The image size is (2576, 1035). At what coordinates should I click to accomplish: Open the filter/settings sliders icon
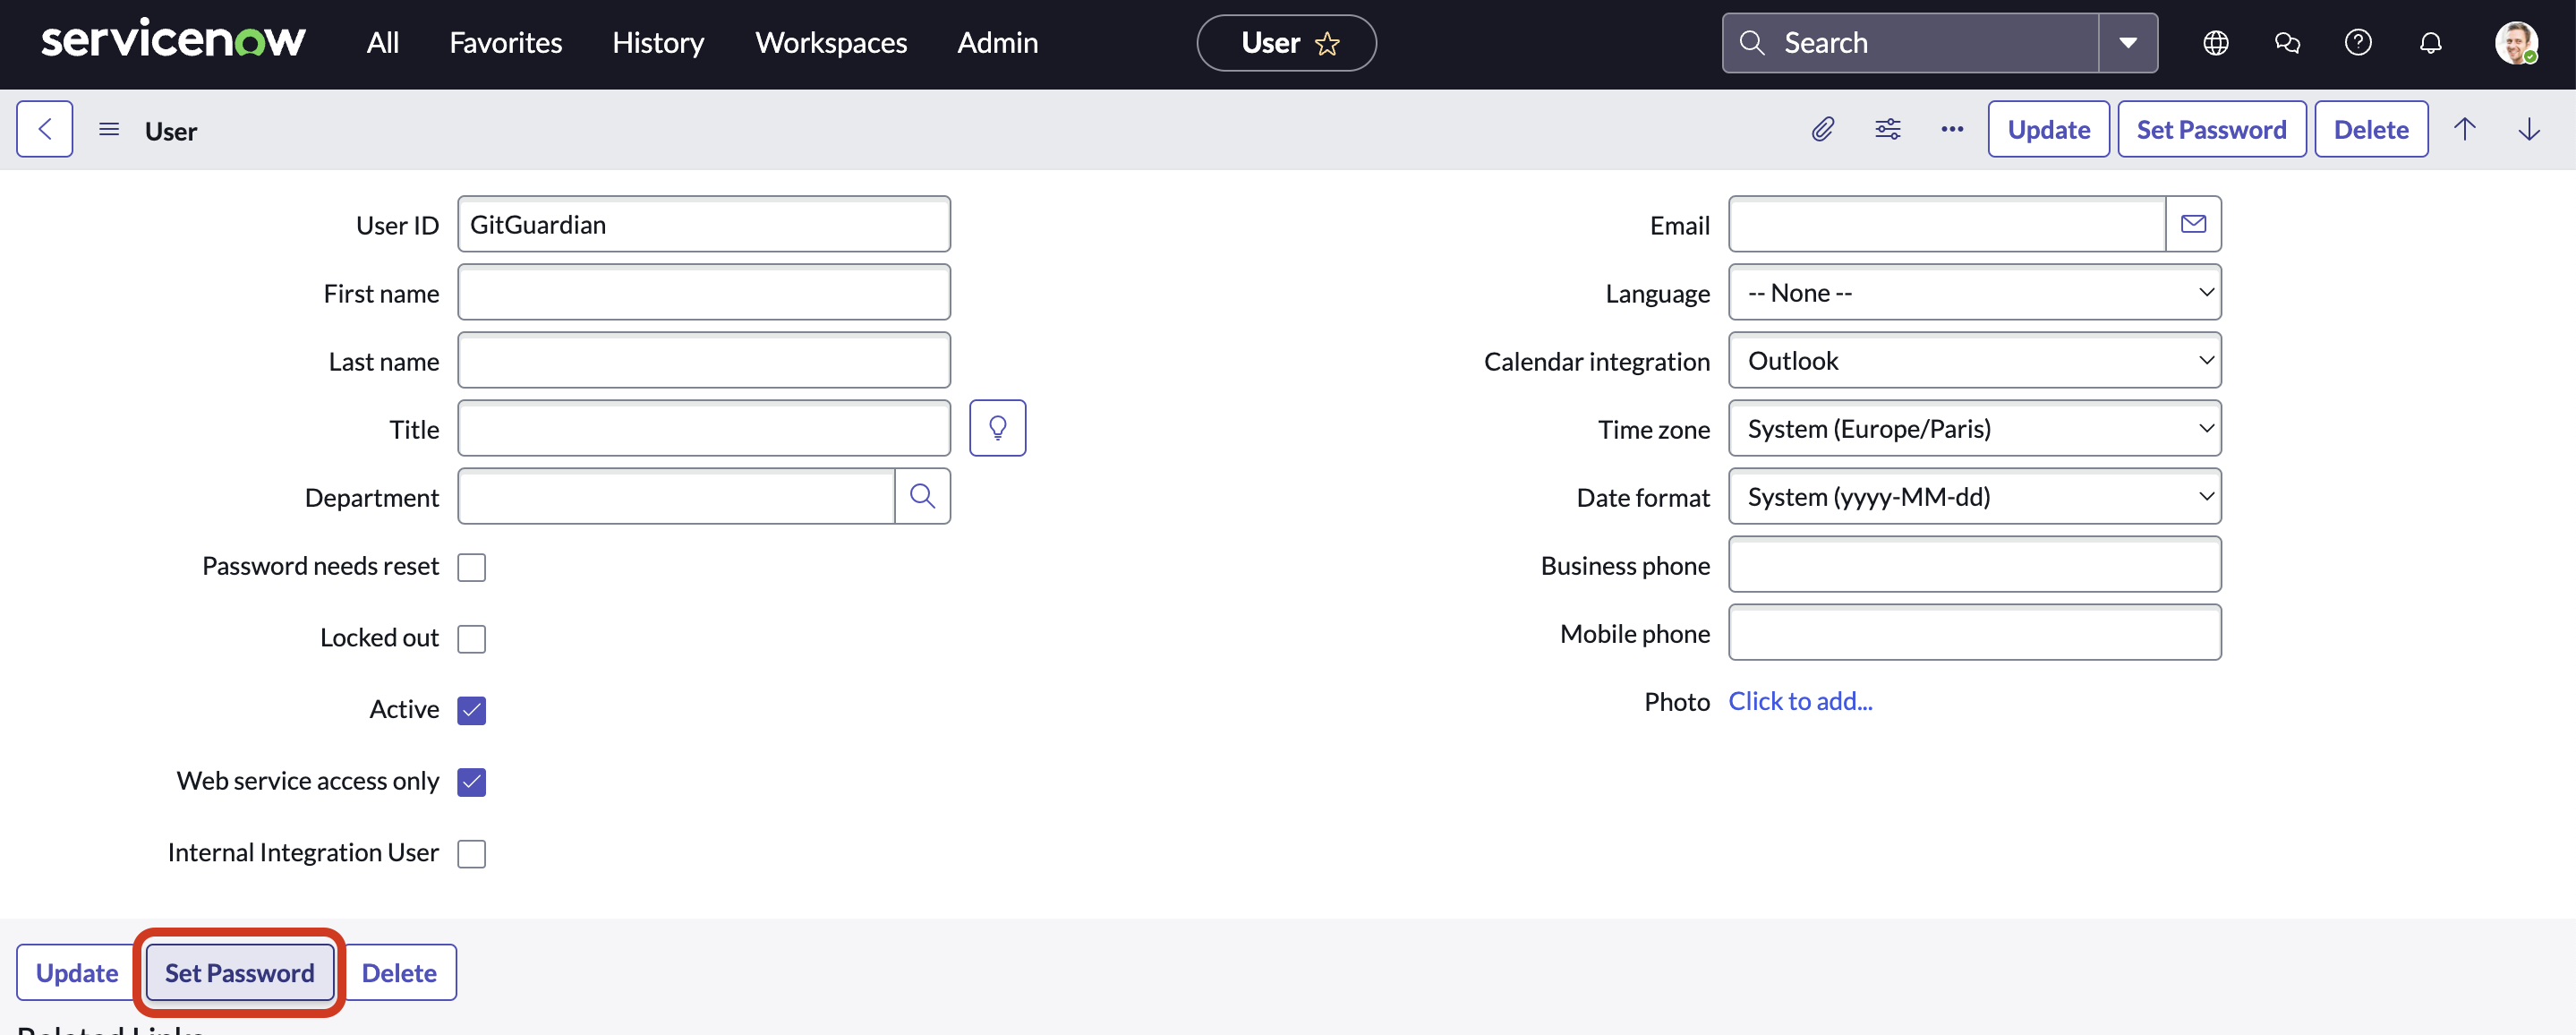[x=1888, y=130]
